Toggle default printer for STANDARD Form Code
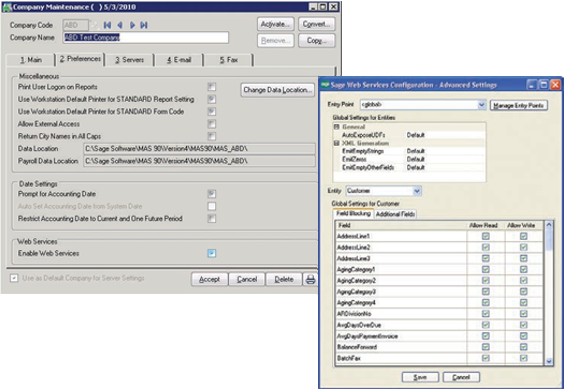The image size is (565, 390). 212,111
